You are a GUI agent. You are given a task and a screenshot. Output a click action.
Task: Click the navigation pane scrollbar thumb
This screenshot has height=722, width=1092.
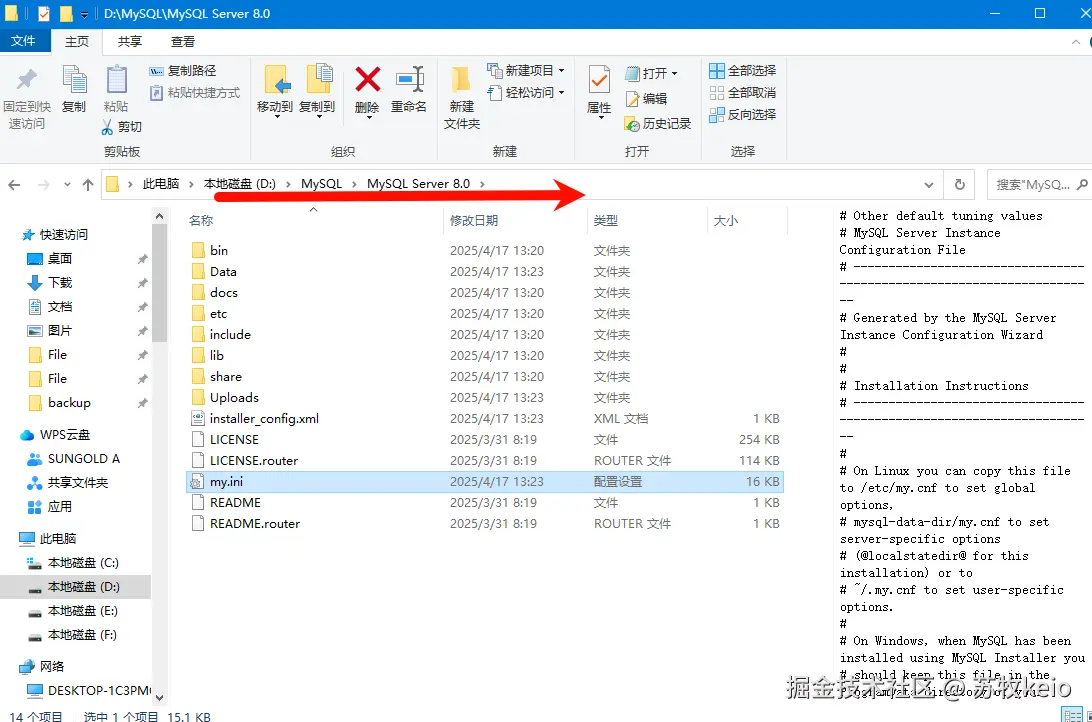click(159, 283)
